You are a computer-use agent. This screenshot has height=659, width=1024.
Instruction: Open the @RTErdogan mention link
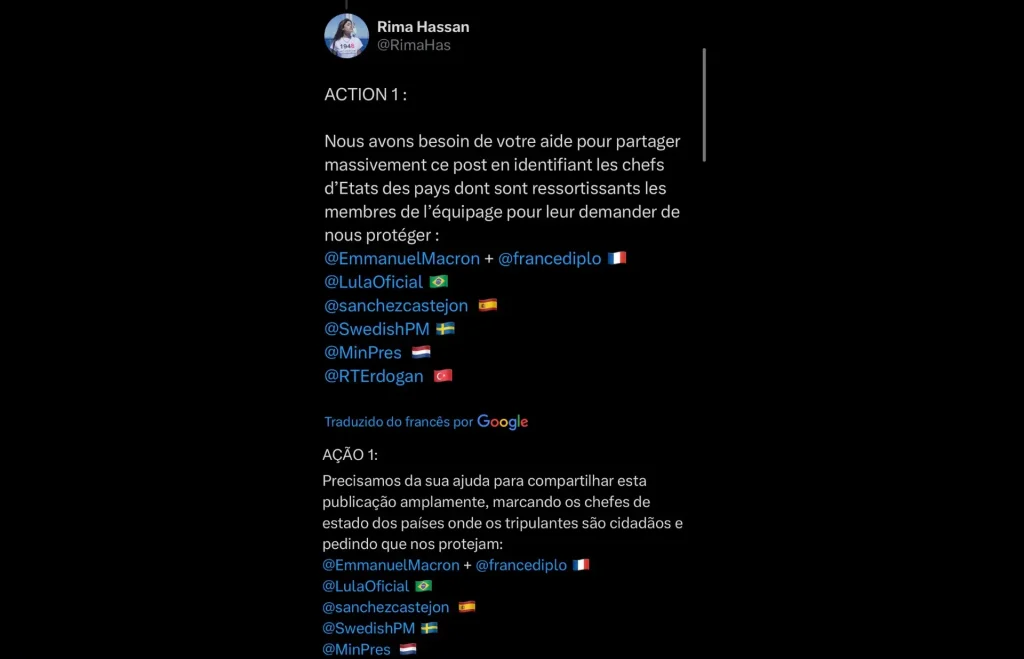tap(374, 376)
